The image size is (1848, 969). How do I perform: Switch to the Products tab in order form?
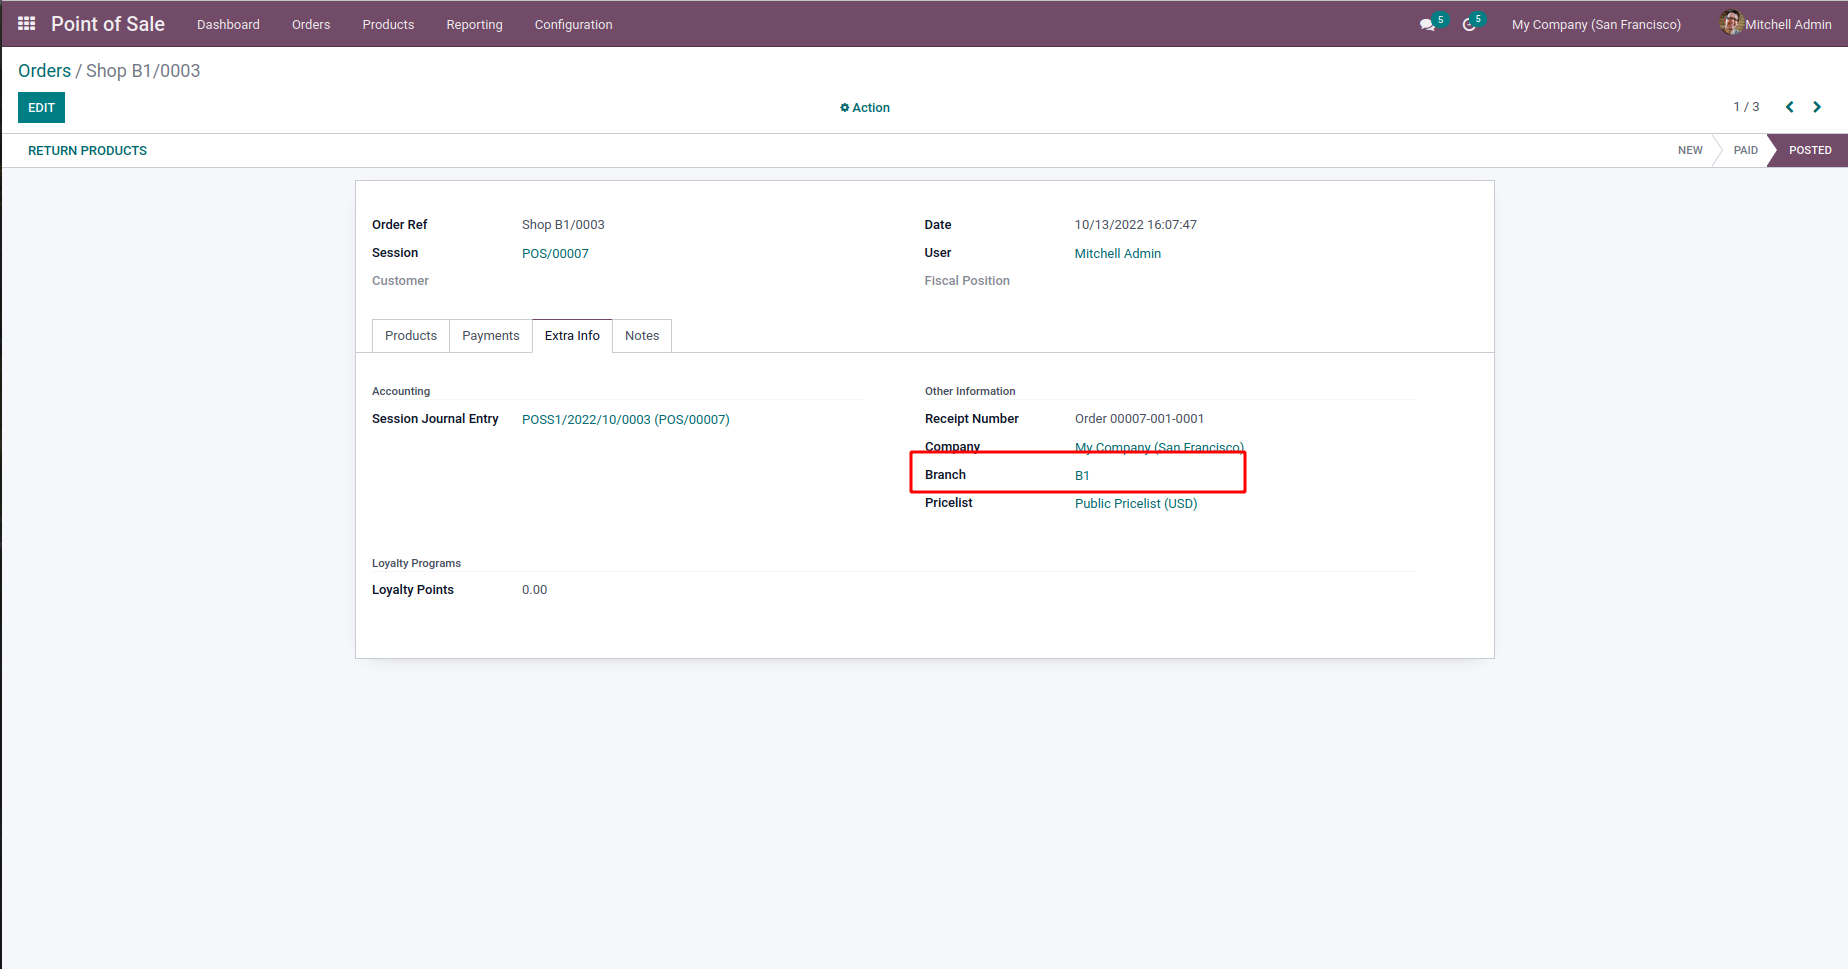411,336
